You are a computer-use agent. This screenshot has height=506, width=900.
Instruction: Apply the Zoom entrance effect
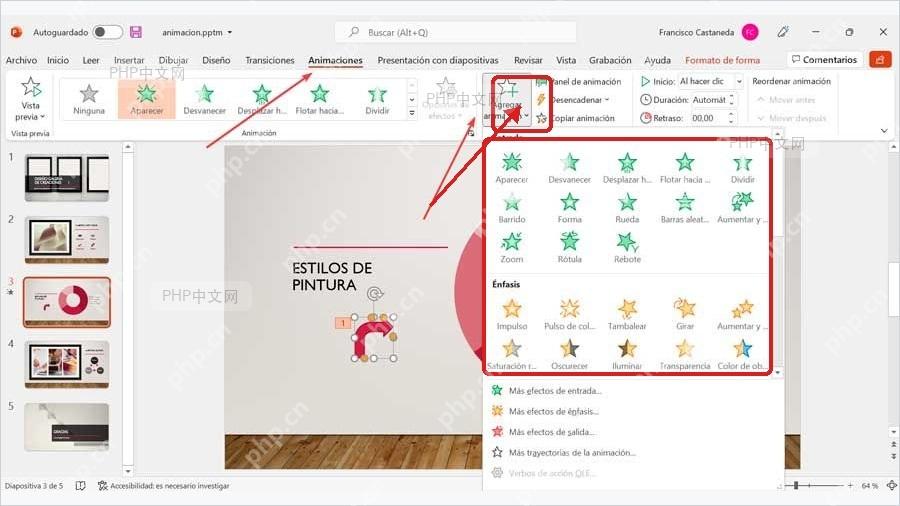point(511,247)
